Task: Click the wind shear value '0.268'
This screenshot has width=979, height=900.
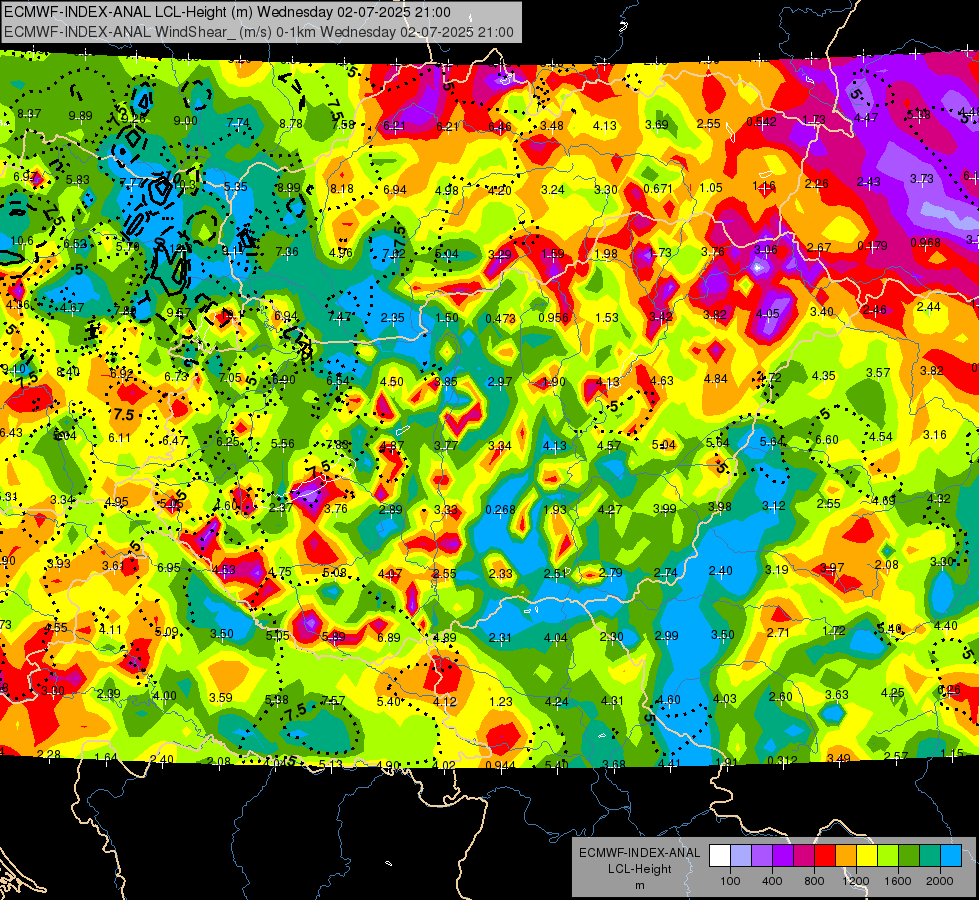Action: [x=500, y=510]
